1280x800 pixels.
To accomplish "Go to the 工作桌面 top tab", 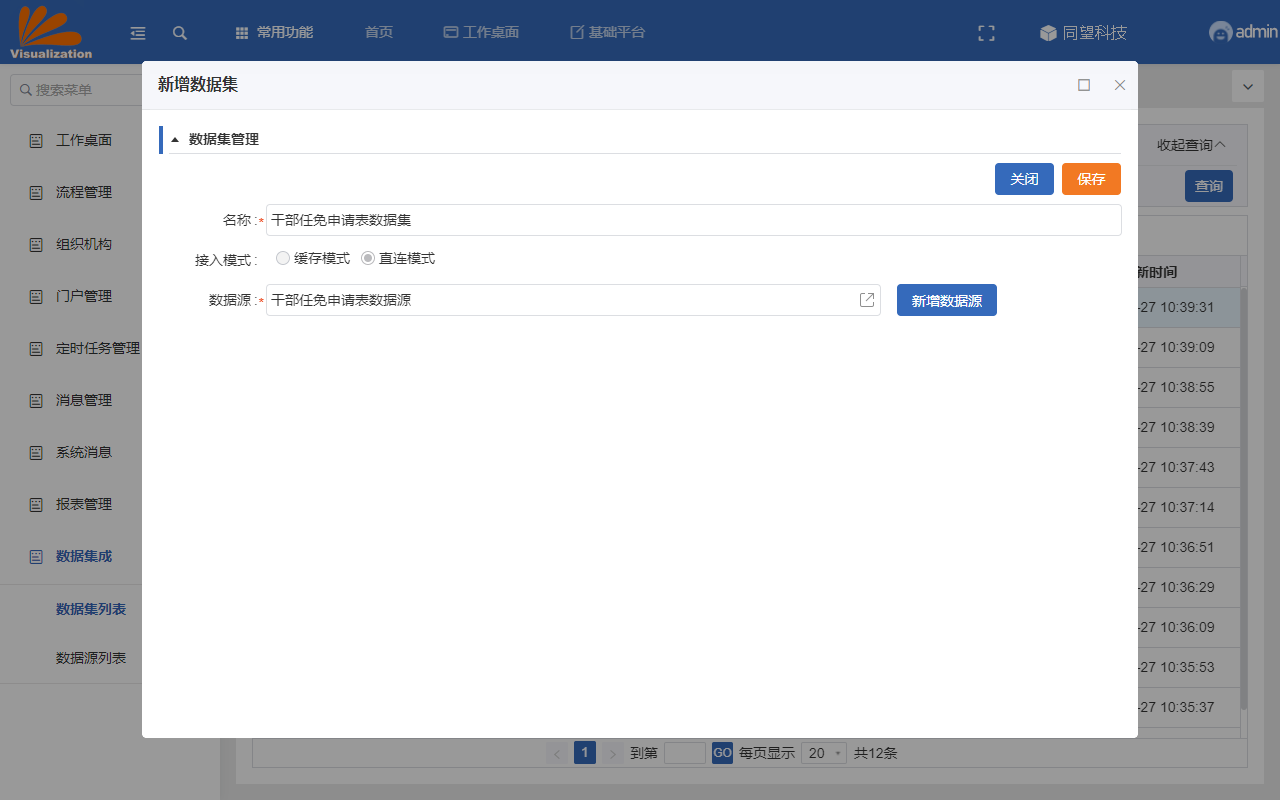I will pyautogui.click(x=481, y=32).
